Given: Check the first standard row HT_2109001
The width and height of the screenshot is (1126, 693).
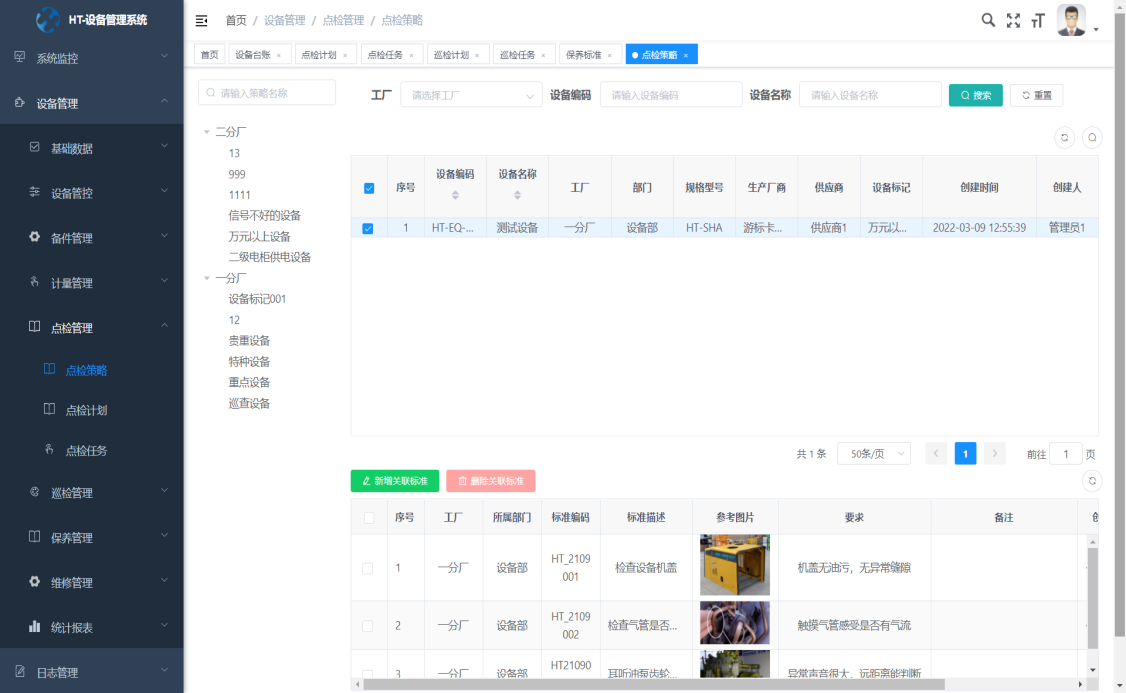Looking at the screenshot, I should click(x=368, y=568).
